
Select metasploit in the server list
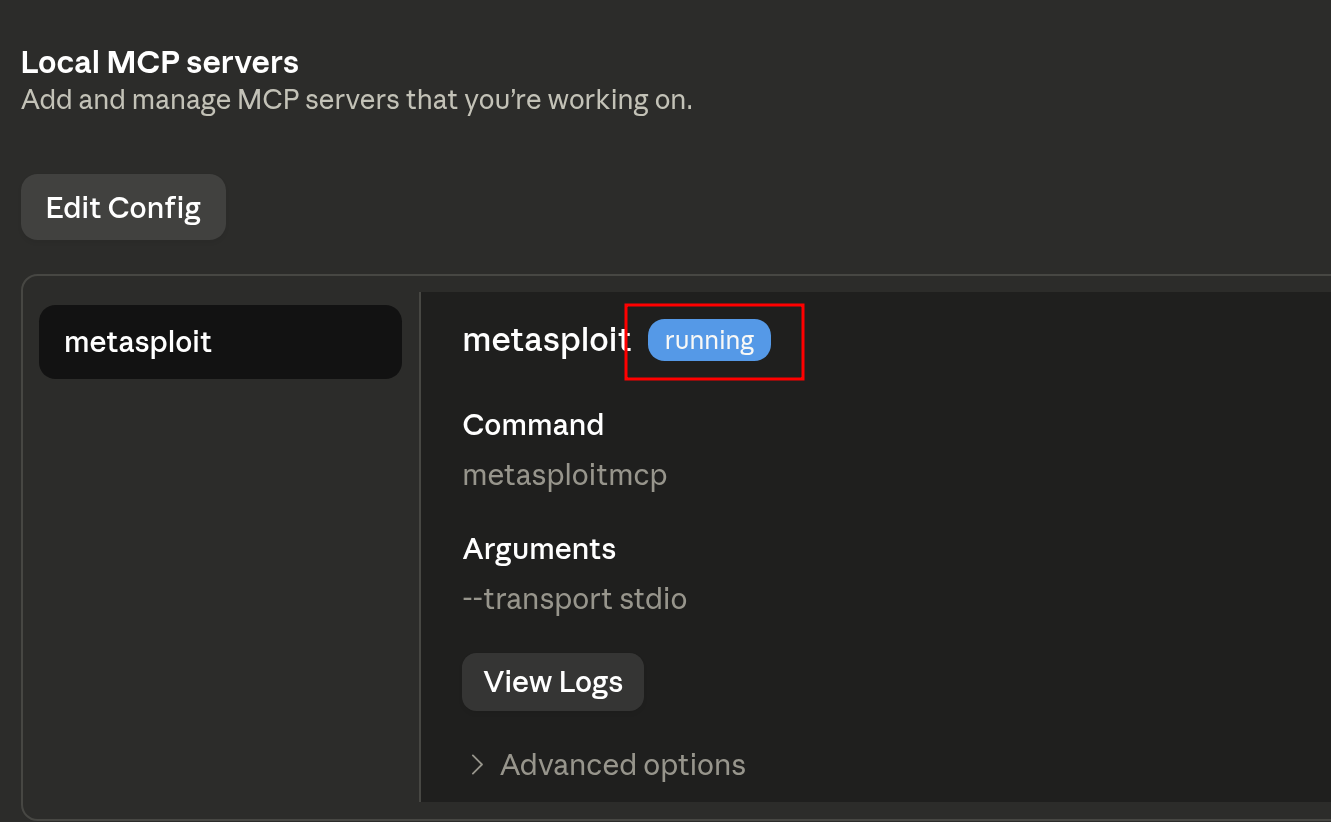click(x=220, y=342)
